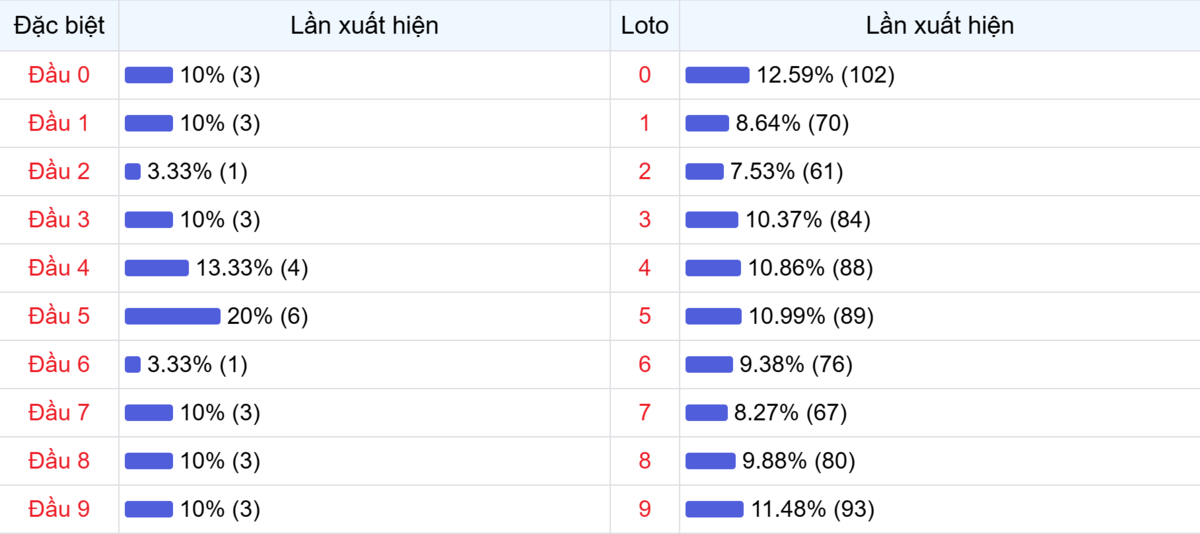The image size is (1200, 534).
Task: Click the 'Lần xuất hiện' header next to Loto
Action: click(939, 26)
